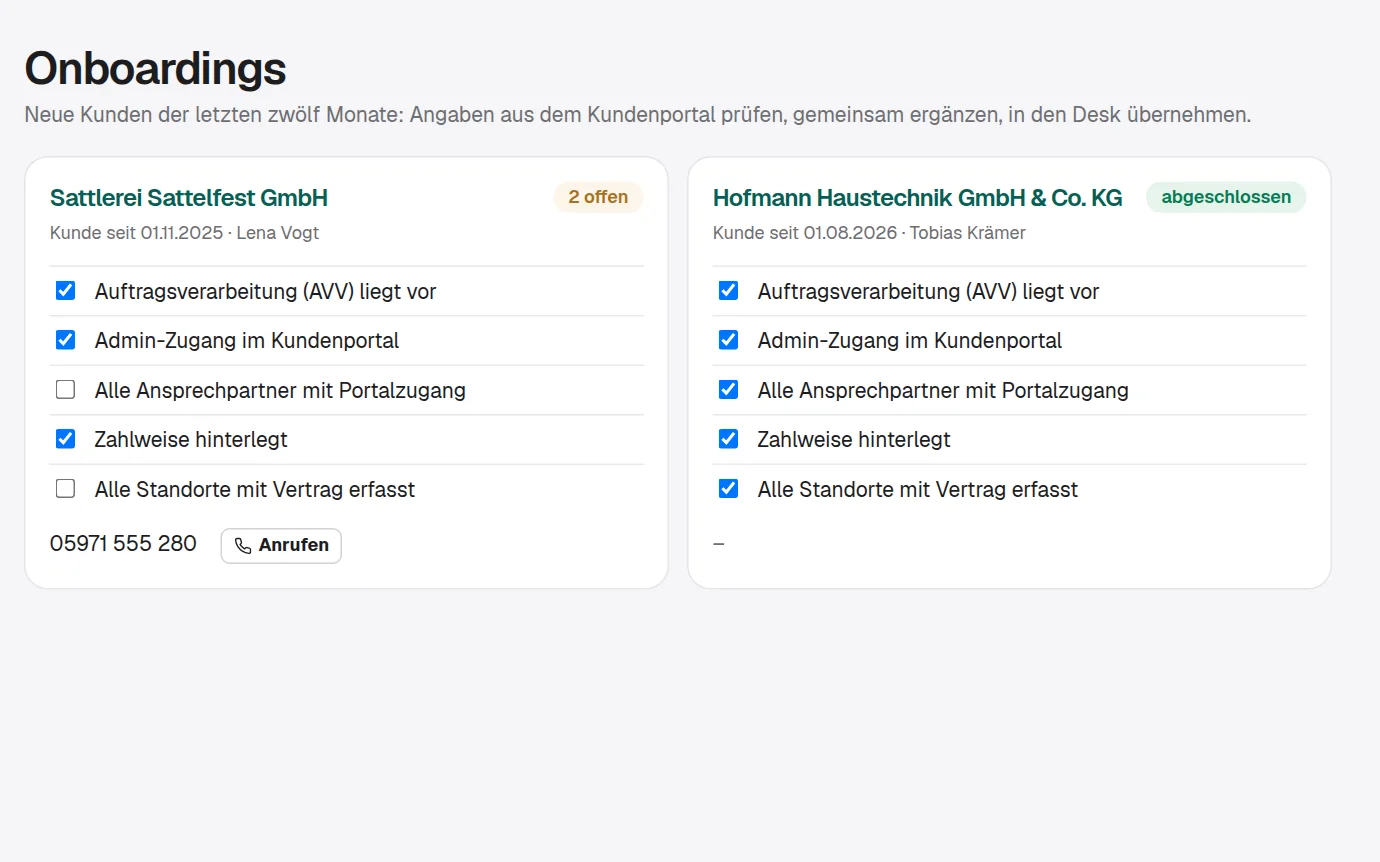Check Alle Standorte box for Sattlerei Sattelfest
This screenshot has height=862, width=1380.
pos(65,489)
